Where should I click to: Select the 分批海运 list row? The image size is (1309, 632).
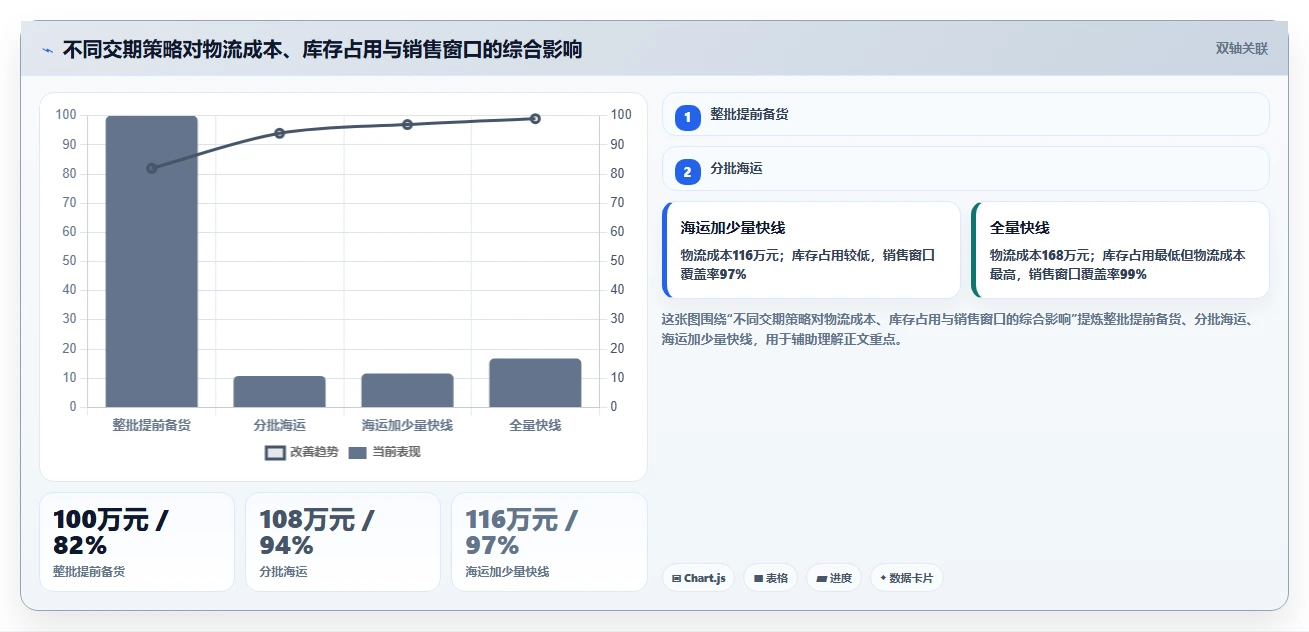point(965,169)
